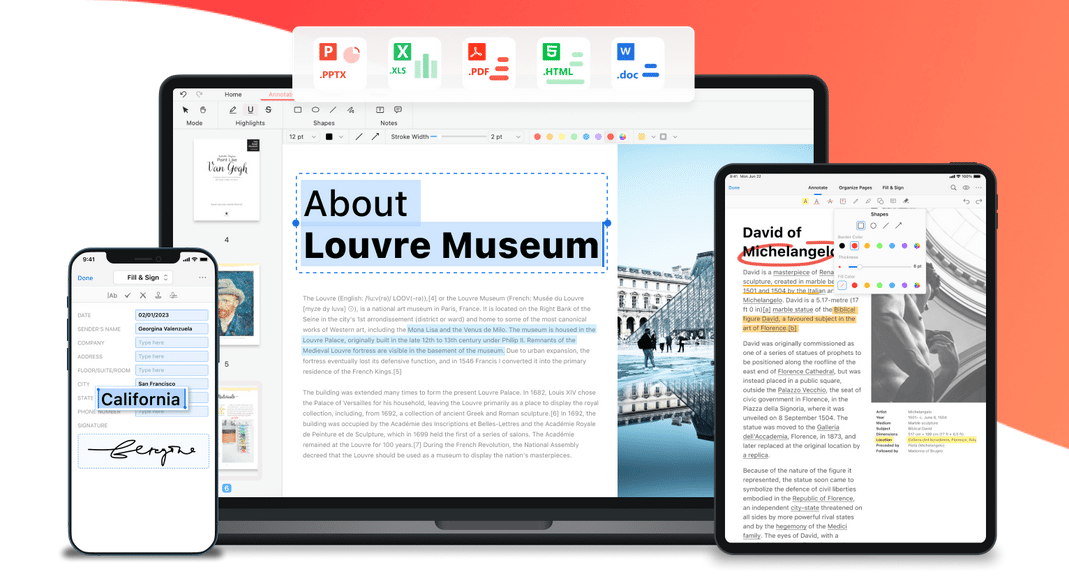
Task: Tap Done on the phone
Action: 85,278
